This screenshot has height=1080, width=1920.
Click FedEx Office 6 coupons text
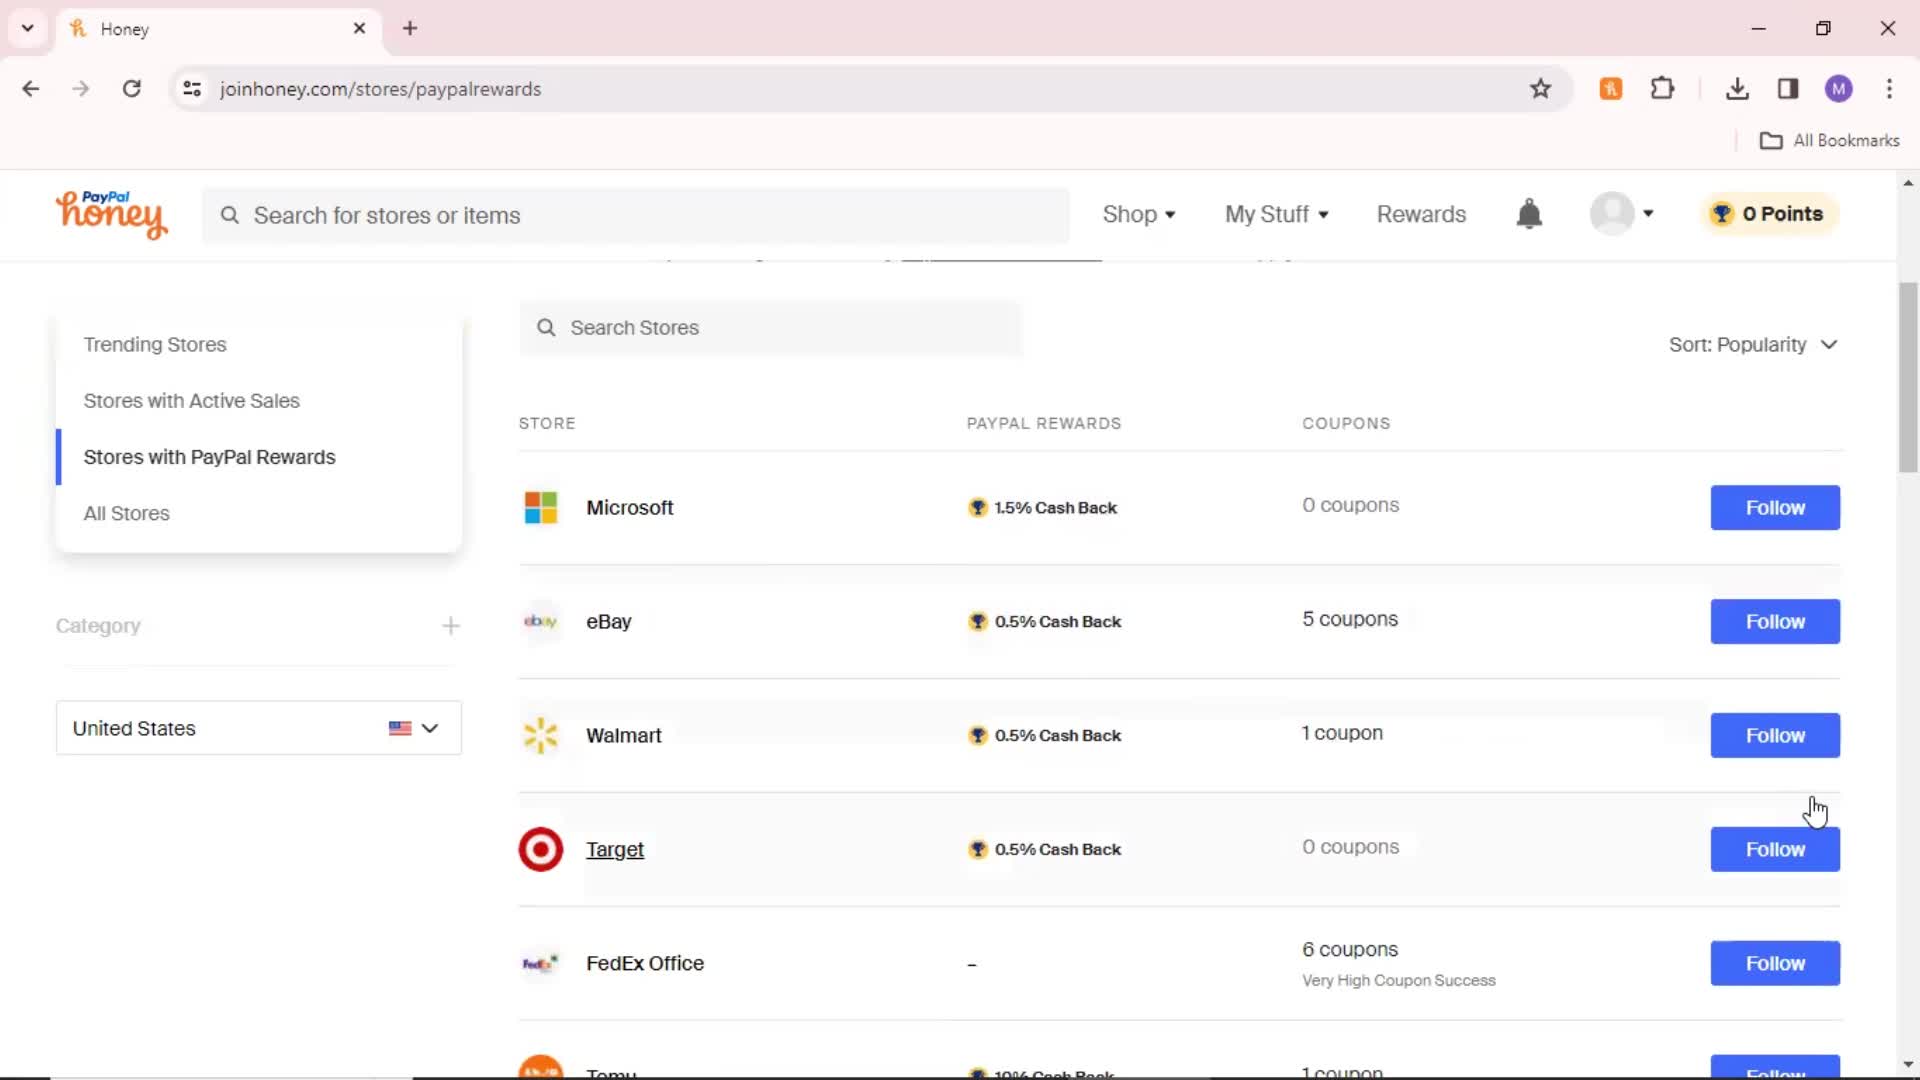tap(1349, 950)
